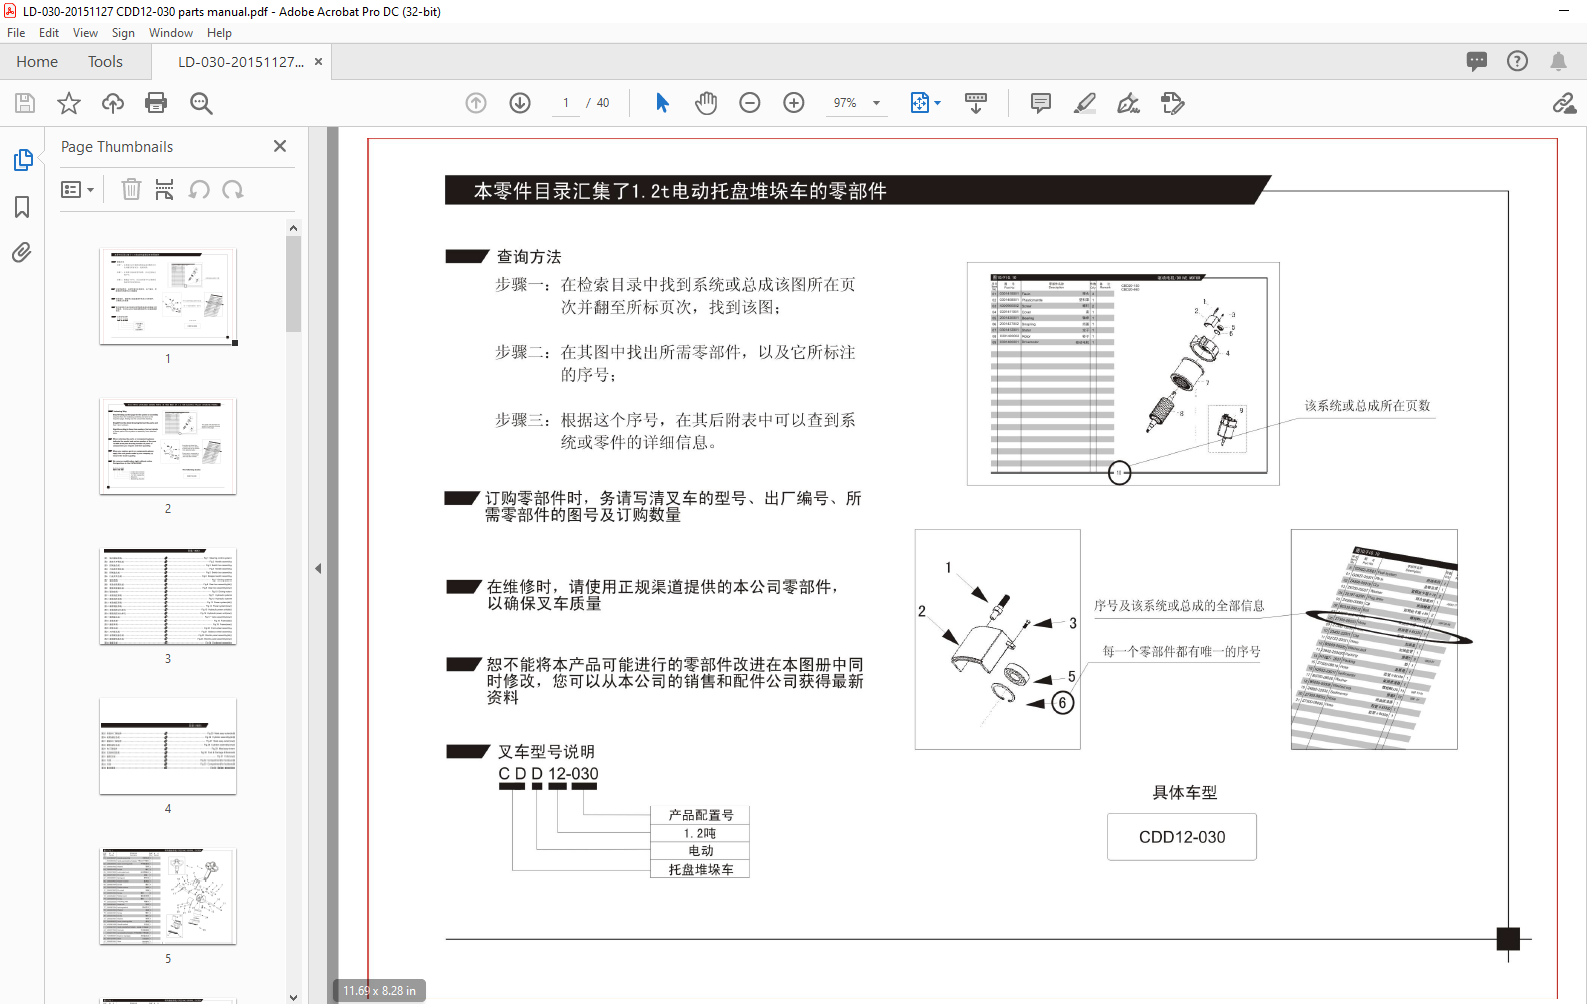
Task: Open the Help menu
Action: tap(219, 33)
